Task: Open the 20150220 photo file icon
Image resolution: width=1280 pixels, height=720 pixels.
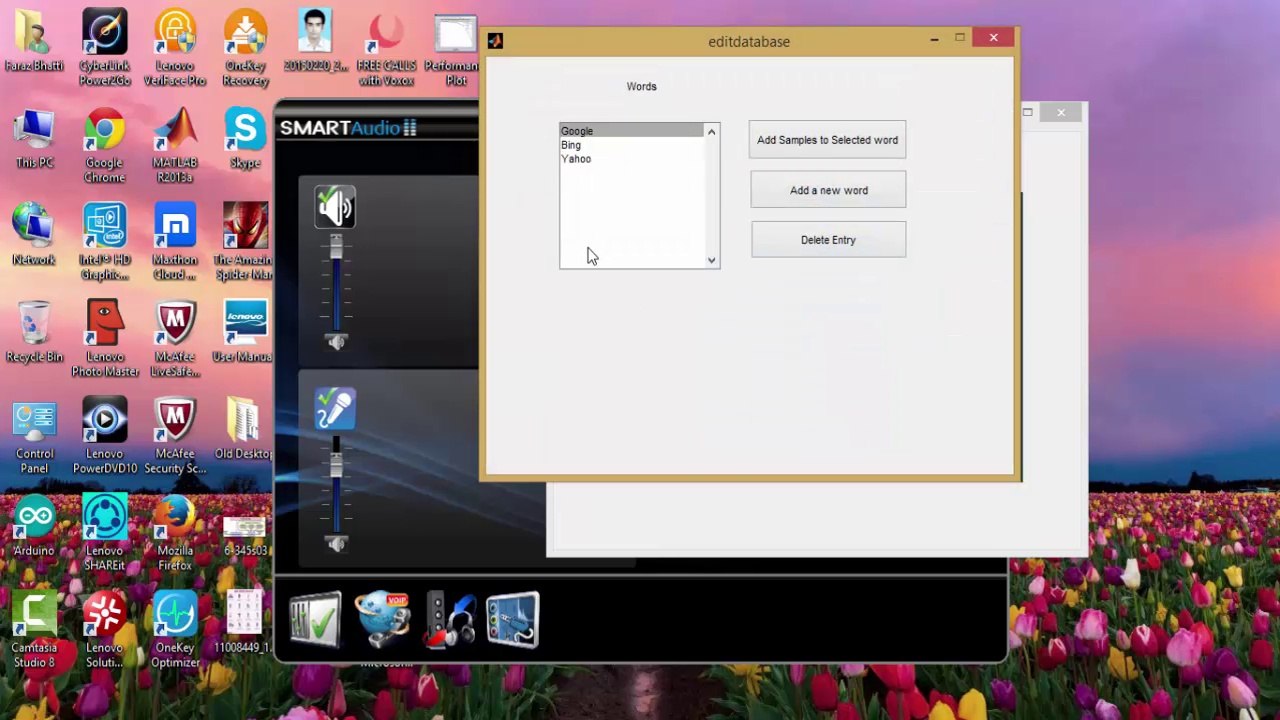Action: (x=315, y=40)
